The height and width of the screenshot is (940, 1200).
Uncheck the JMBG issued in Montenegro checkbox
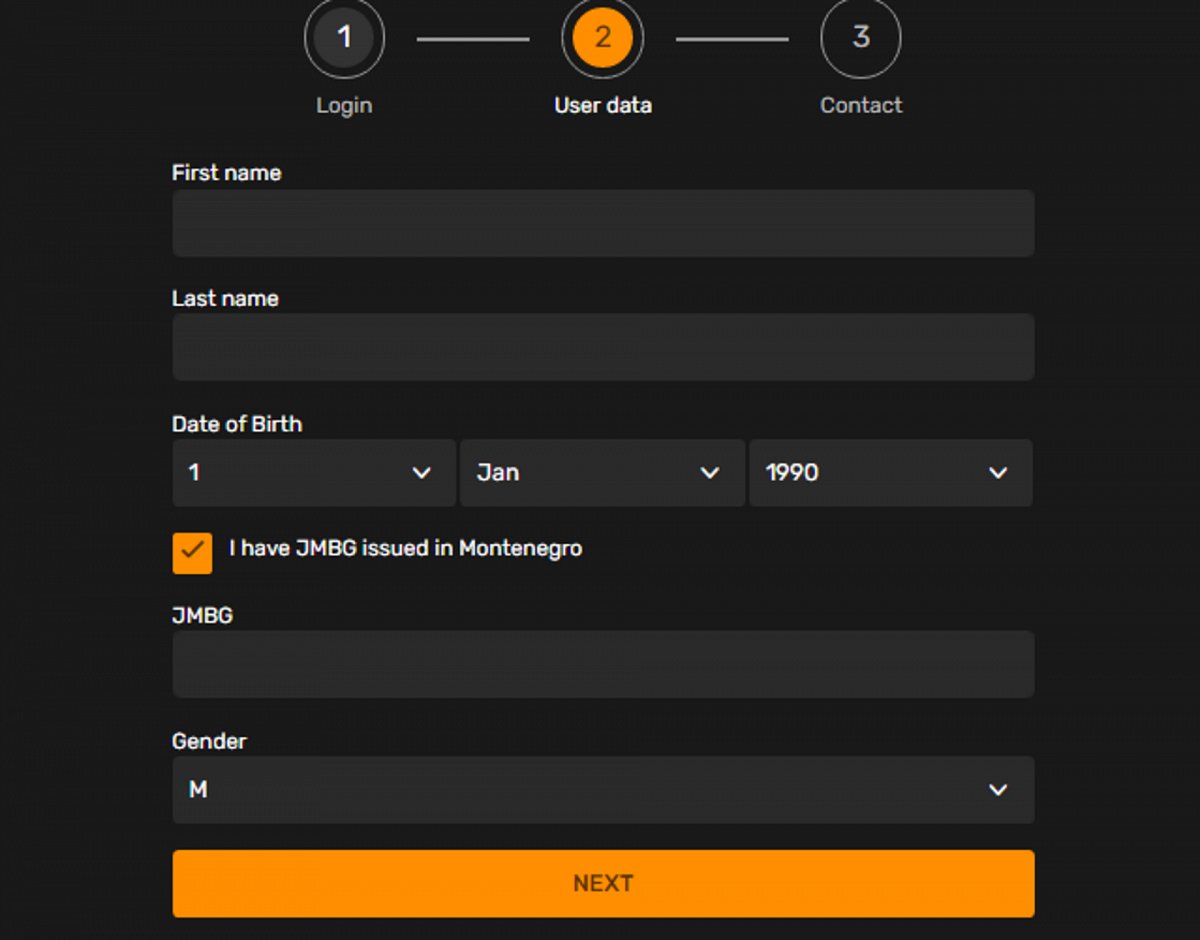pyautogui.click(x=192, y=553)
